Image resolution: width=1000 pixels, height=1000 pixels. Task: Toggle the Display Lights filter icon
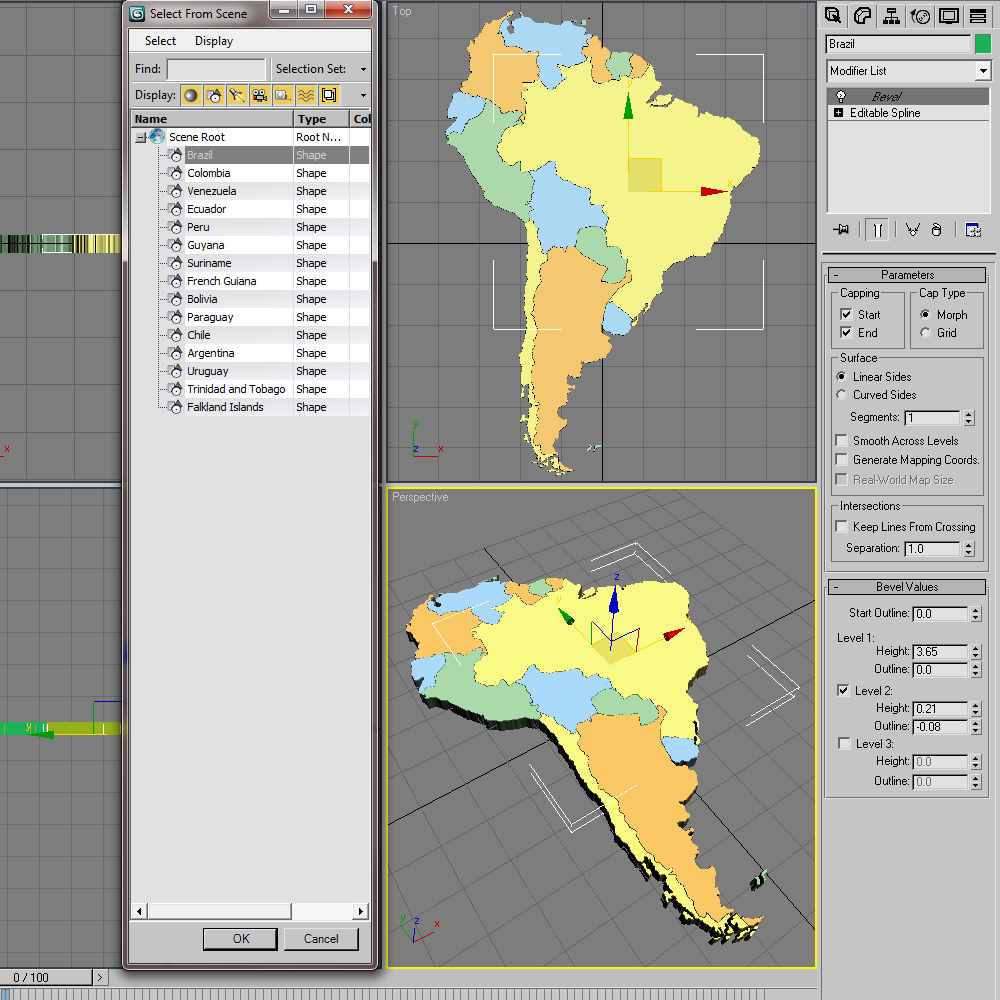pos(237,94)
